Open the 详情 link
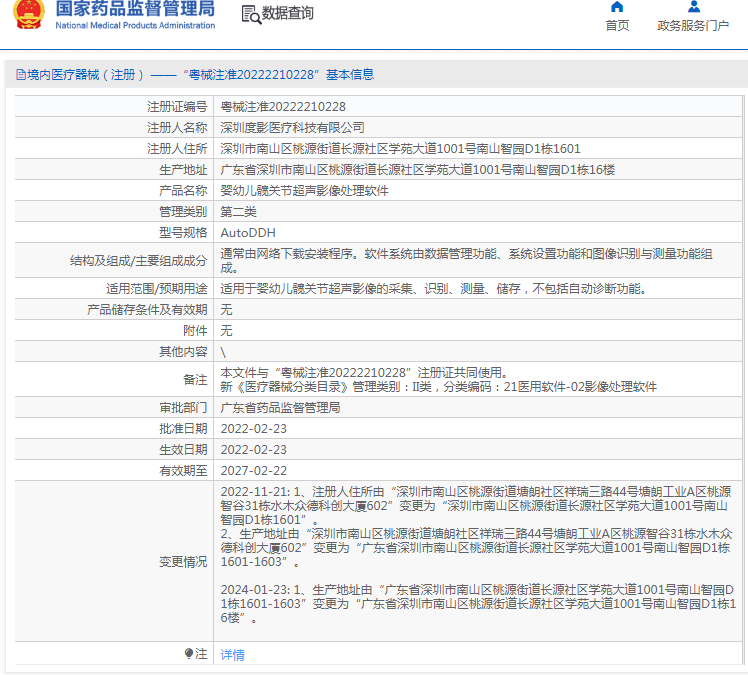Image resolution: width=748 pixels, height=675 pixels. tap(232, 654)
